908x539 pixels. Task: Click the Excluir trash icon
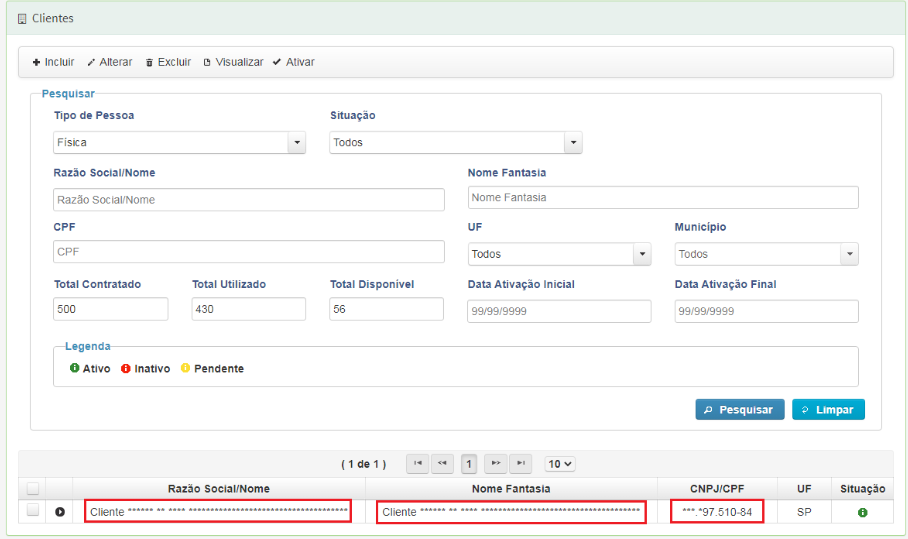(x=149, y=63)
